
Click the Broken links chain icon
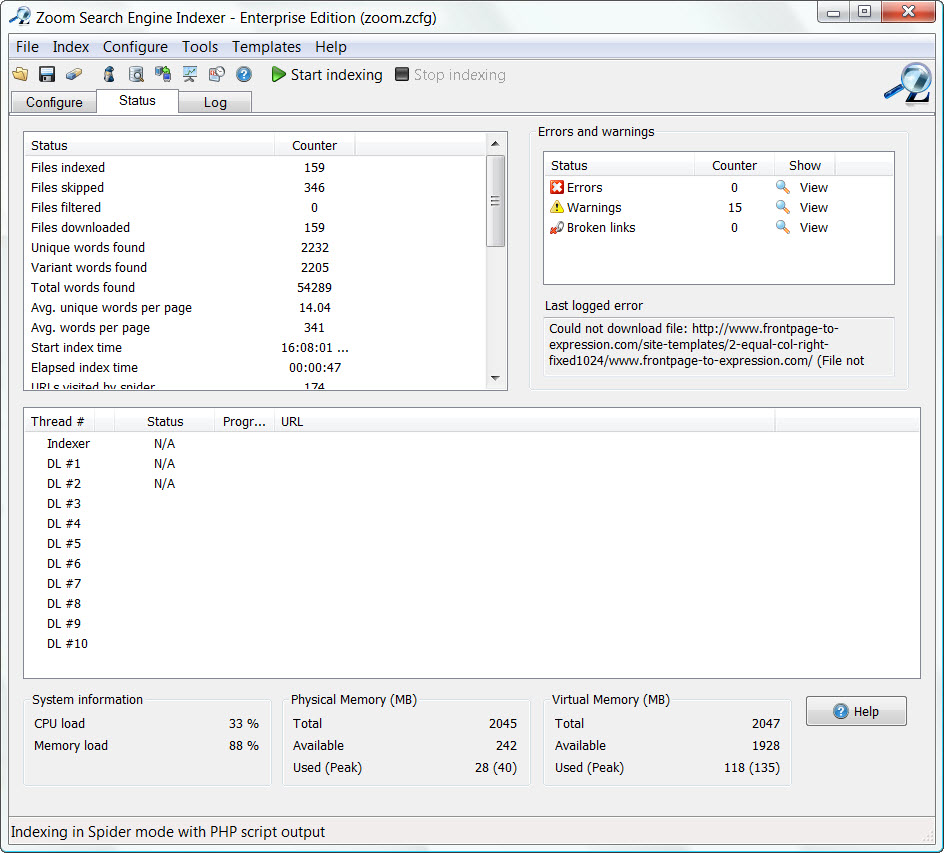tap(557, 228)
